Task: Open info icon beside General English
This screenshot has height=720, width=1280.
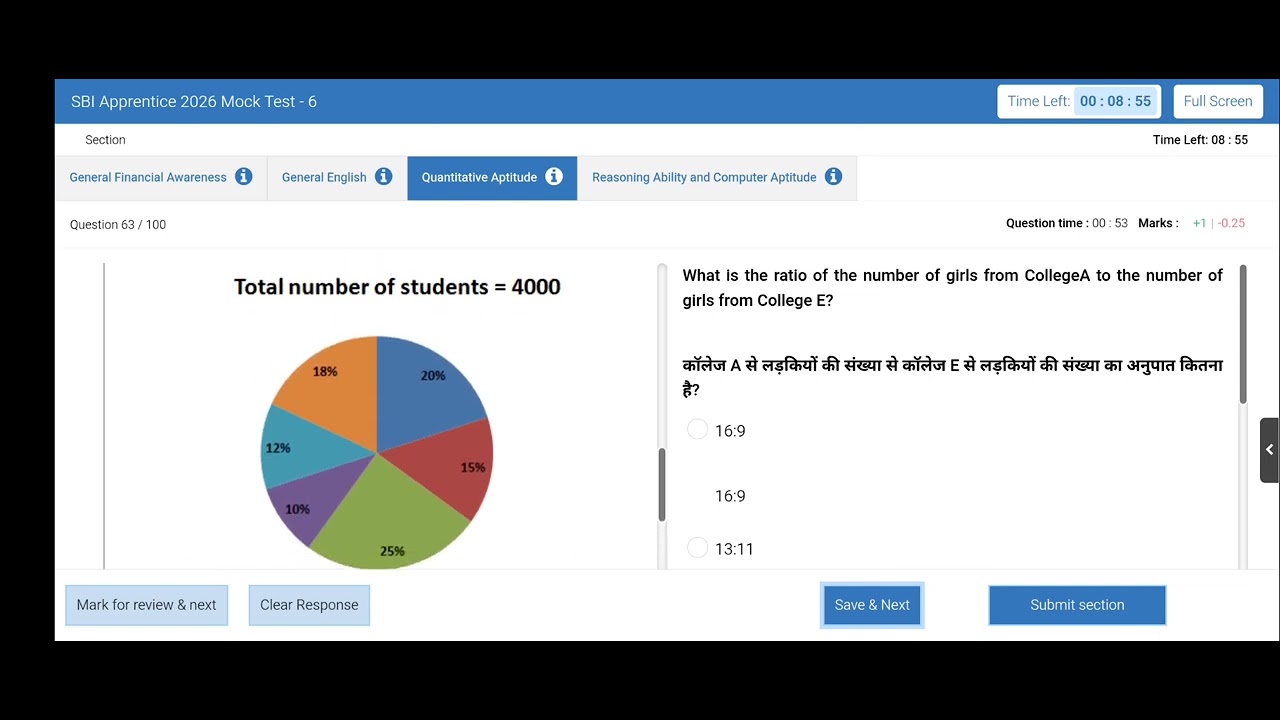Action: (x=383, y=177)
